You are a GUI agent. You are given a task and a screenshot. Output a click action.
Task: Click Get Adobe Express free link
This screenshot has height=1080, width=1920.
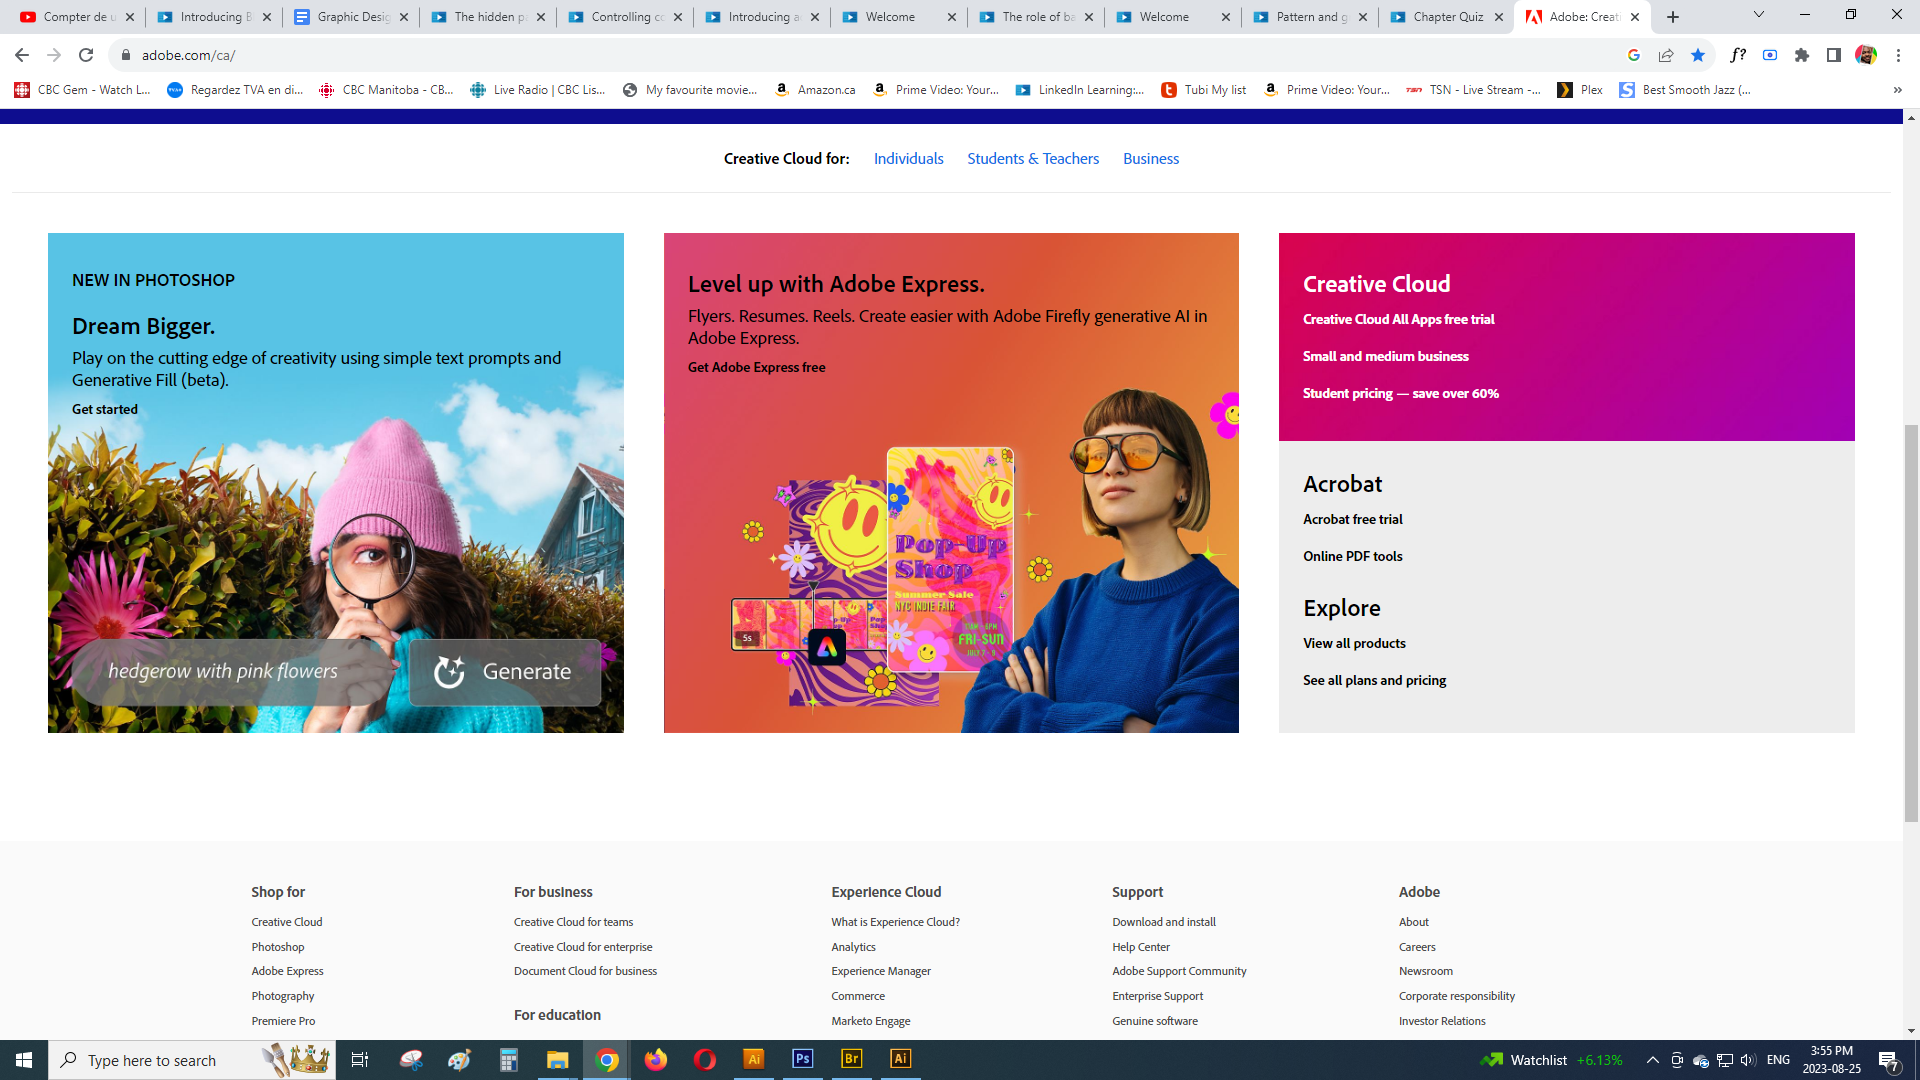coord(756,367)
